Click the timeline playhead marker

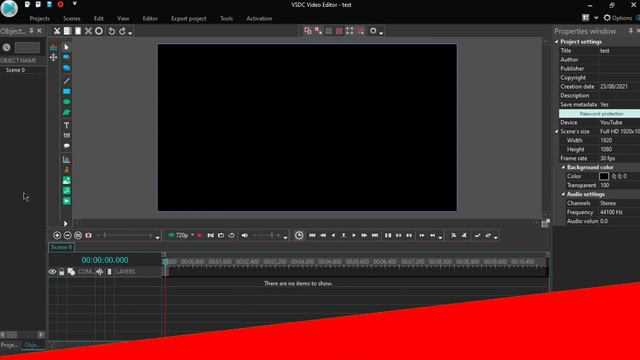(x=165, y=261)
